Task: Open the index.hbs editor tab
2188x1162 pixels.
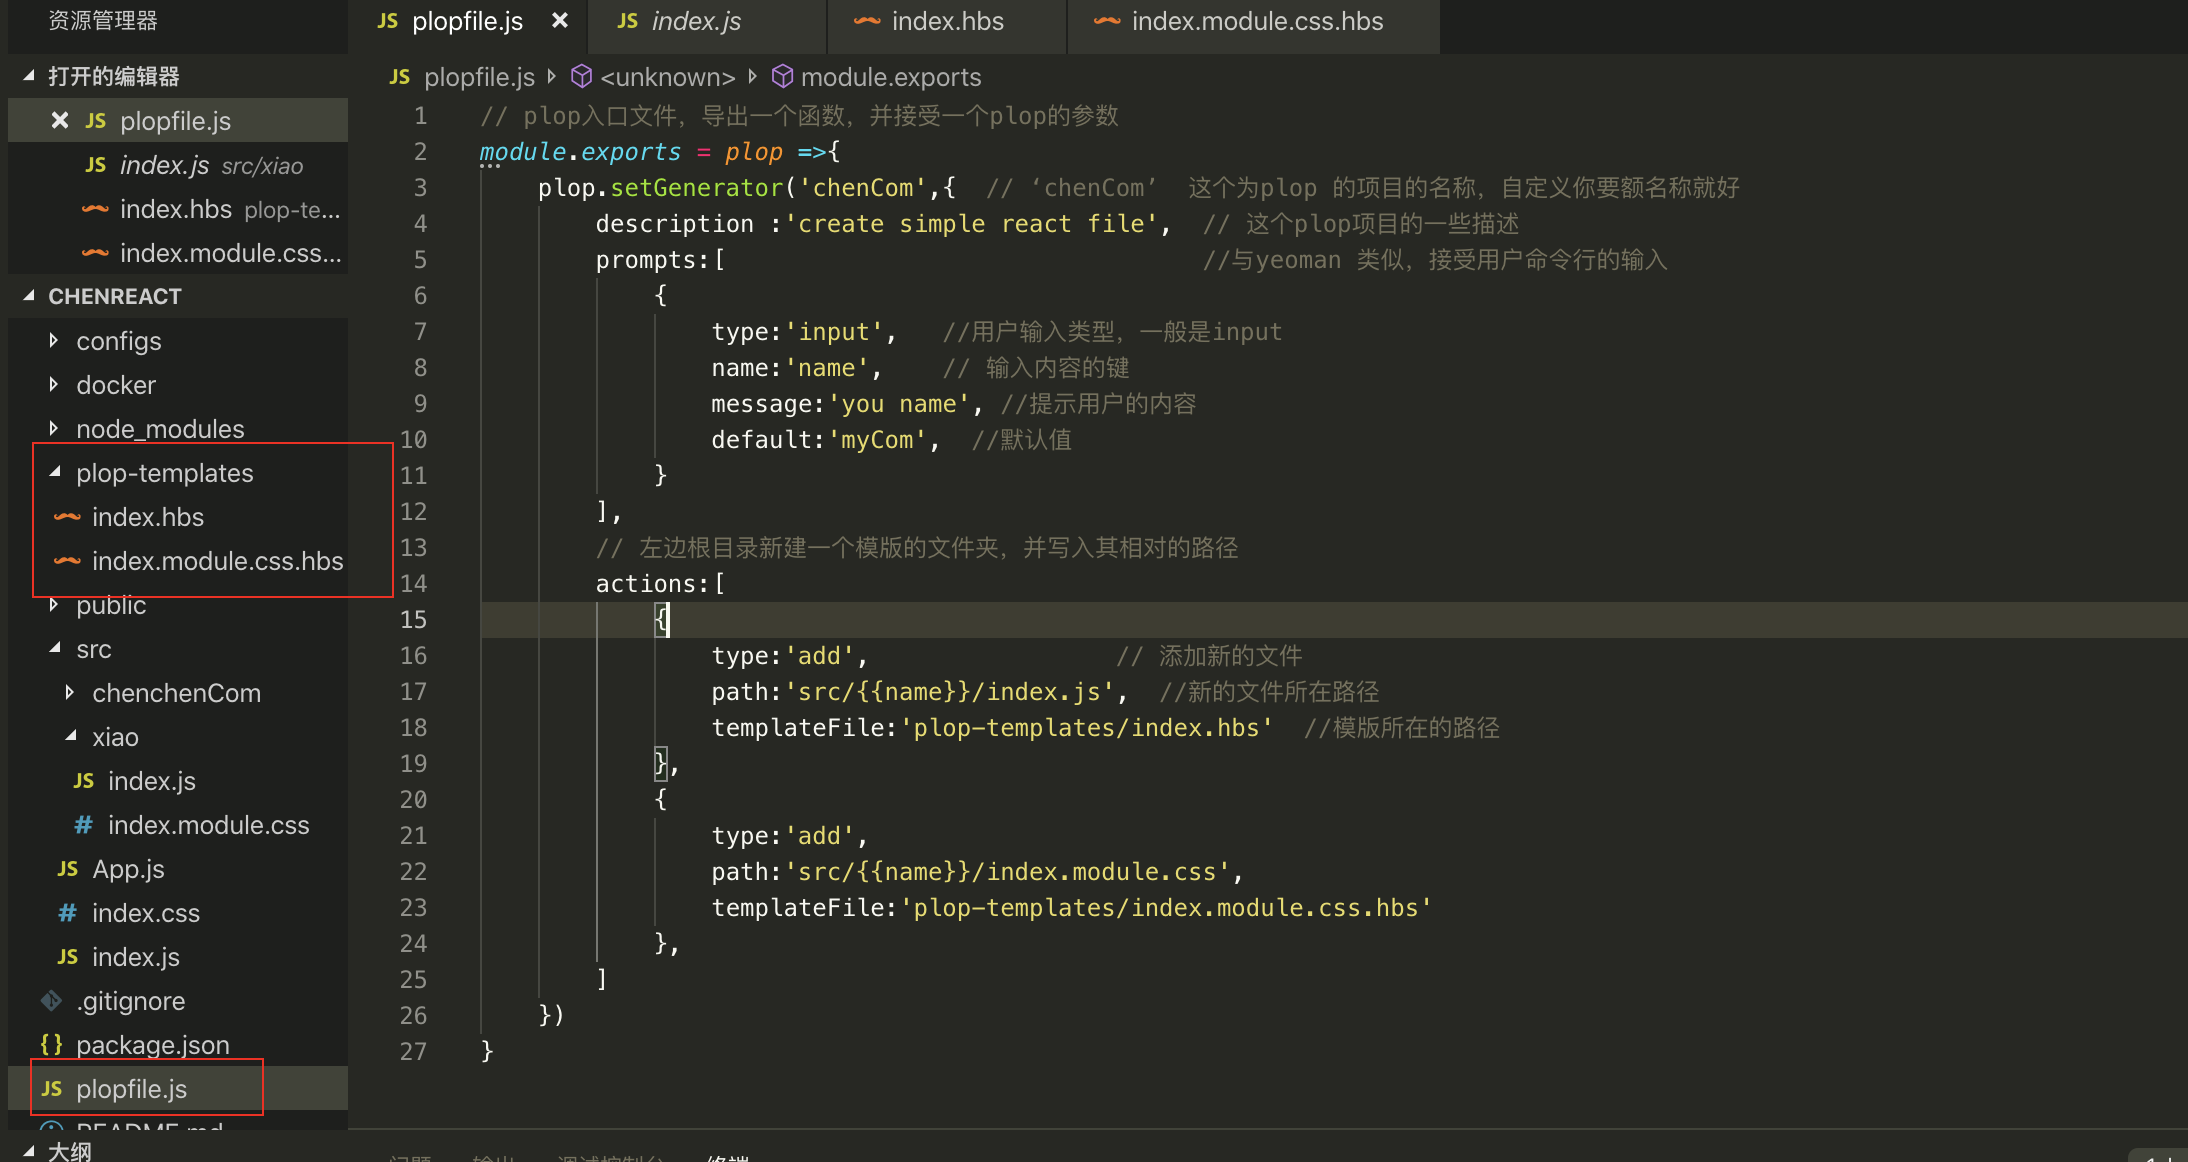Action: pos(946,22)
